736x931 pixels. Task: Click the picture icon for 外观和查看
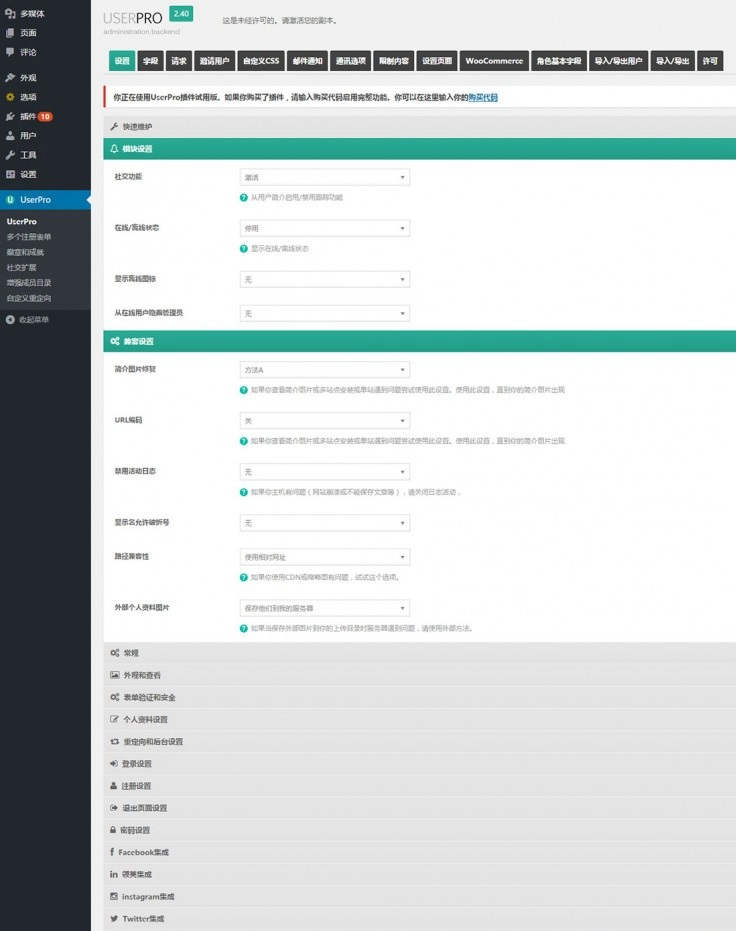(115, 675)
